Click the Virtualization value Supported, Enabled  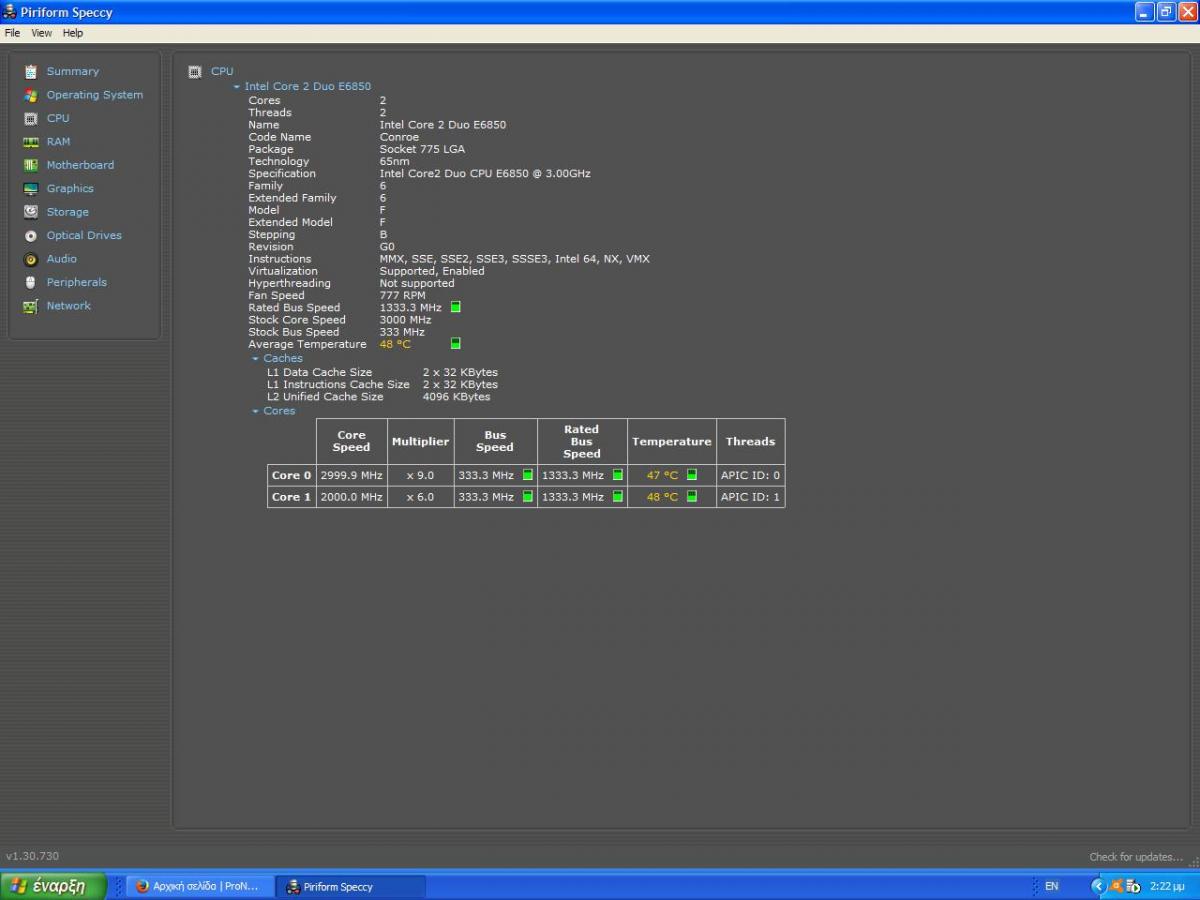432,271
